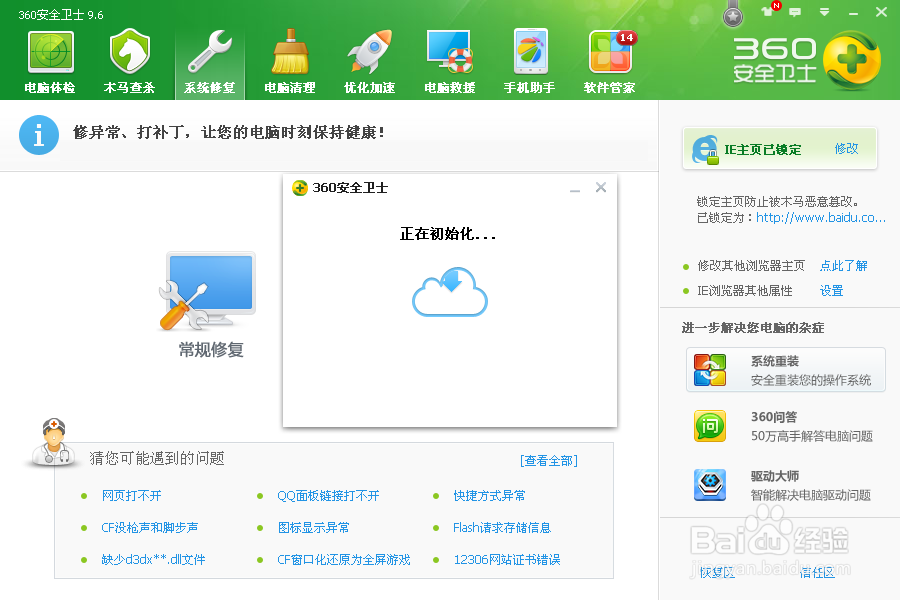900x600 pixels.
Task: Click 进一步解决您电脑的杂症 heading
Action: [x=752, y=328]
